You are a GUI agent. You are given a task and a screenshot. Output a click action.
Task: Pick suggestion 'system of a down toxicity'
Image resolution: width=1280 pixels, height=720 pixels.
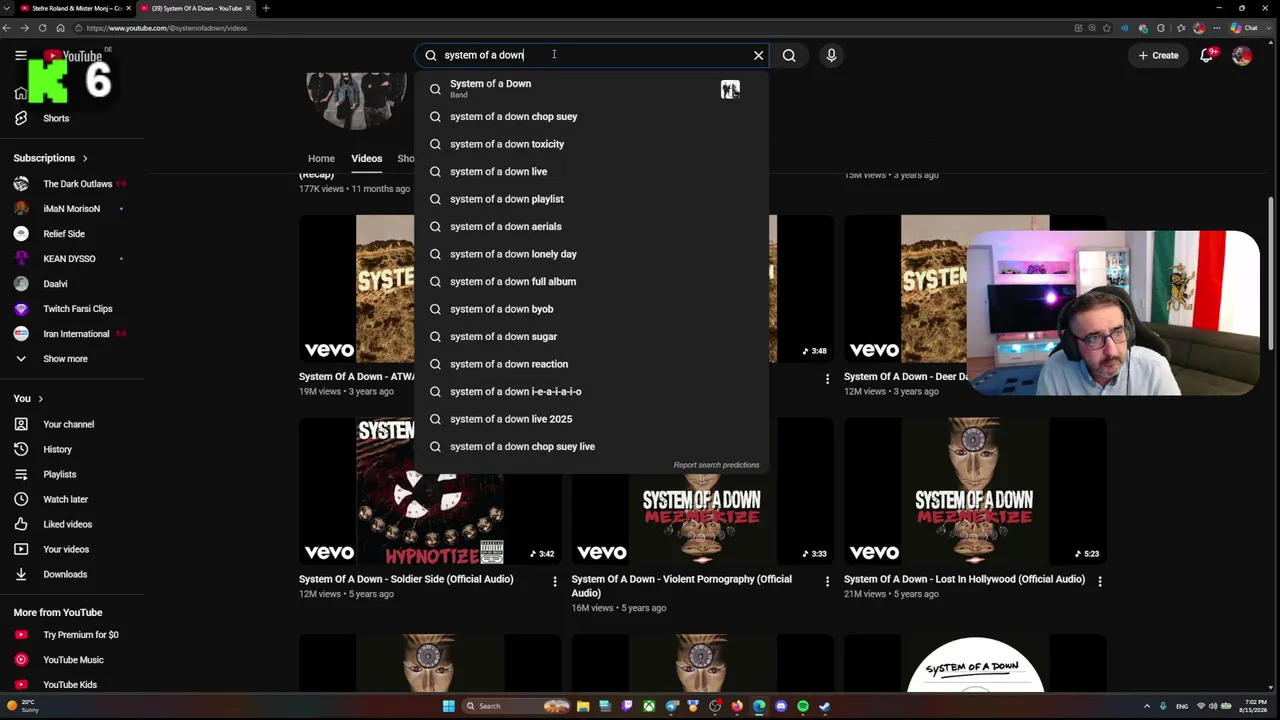click(x=592, y=144)
